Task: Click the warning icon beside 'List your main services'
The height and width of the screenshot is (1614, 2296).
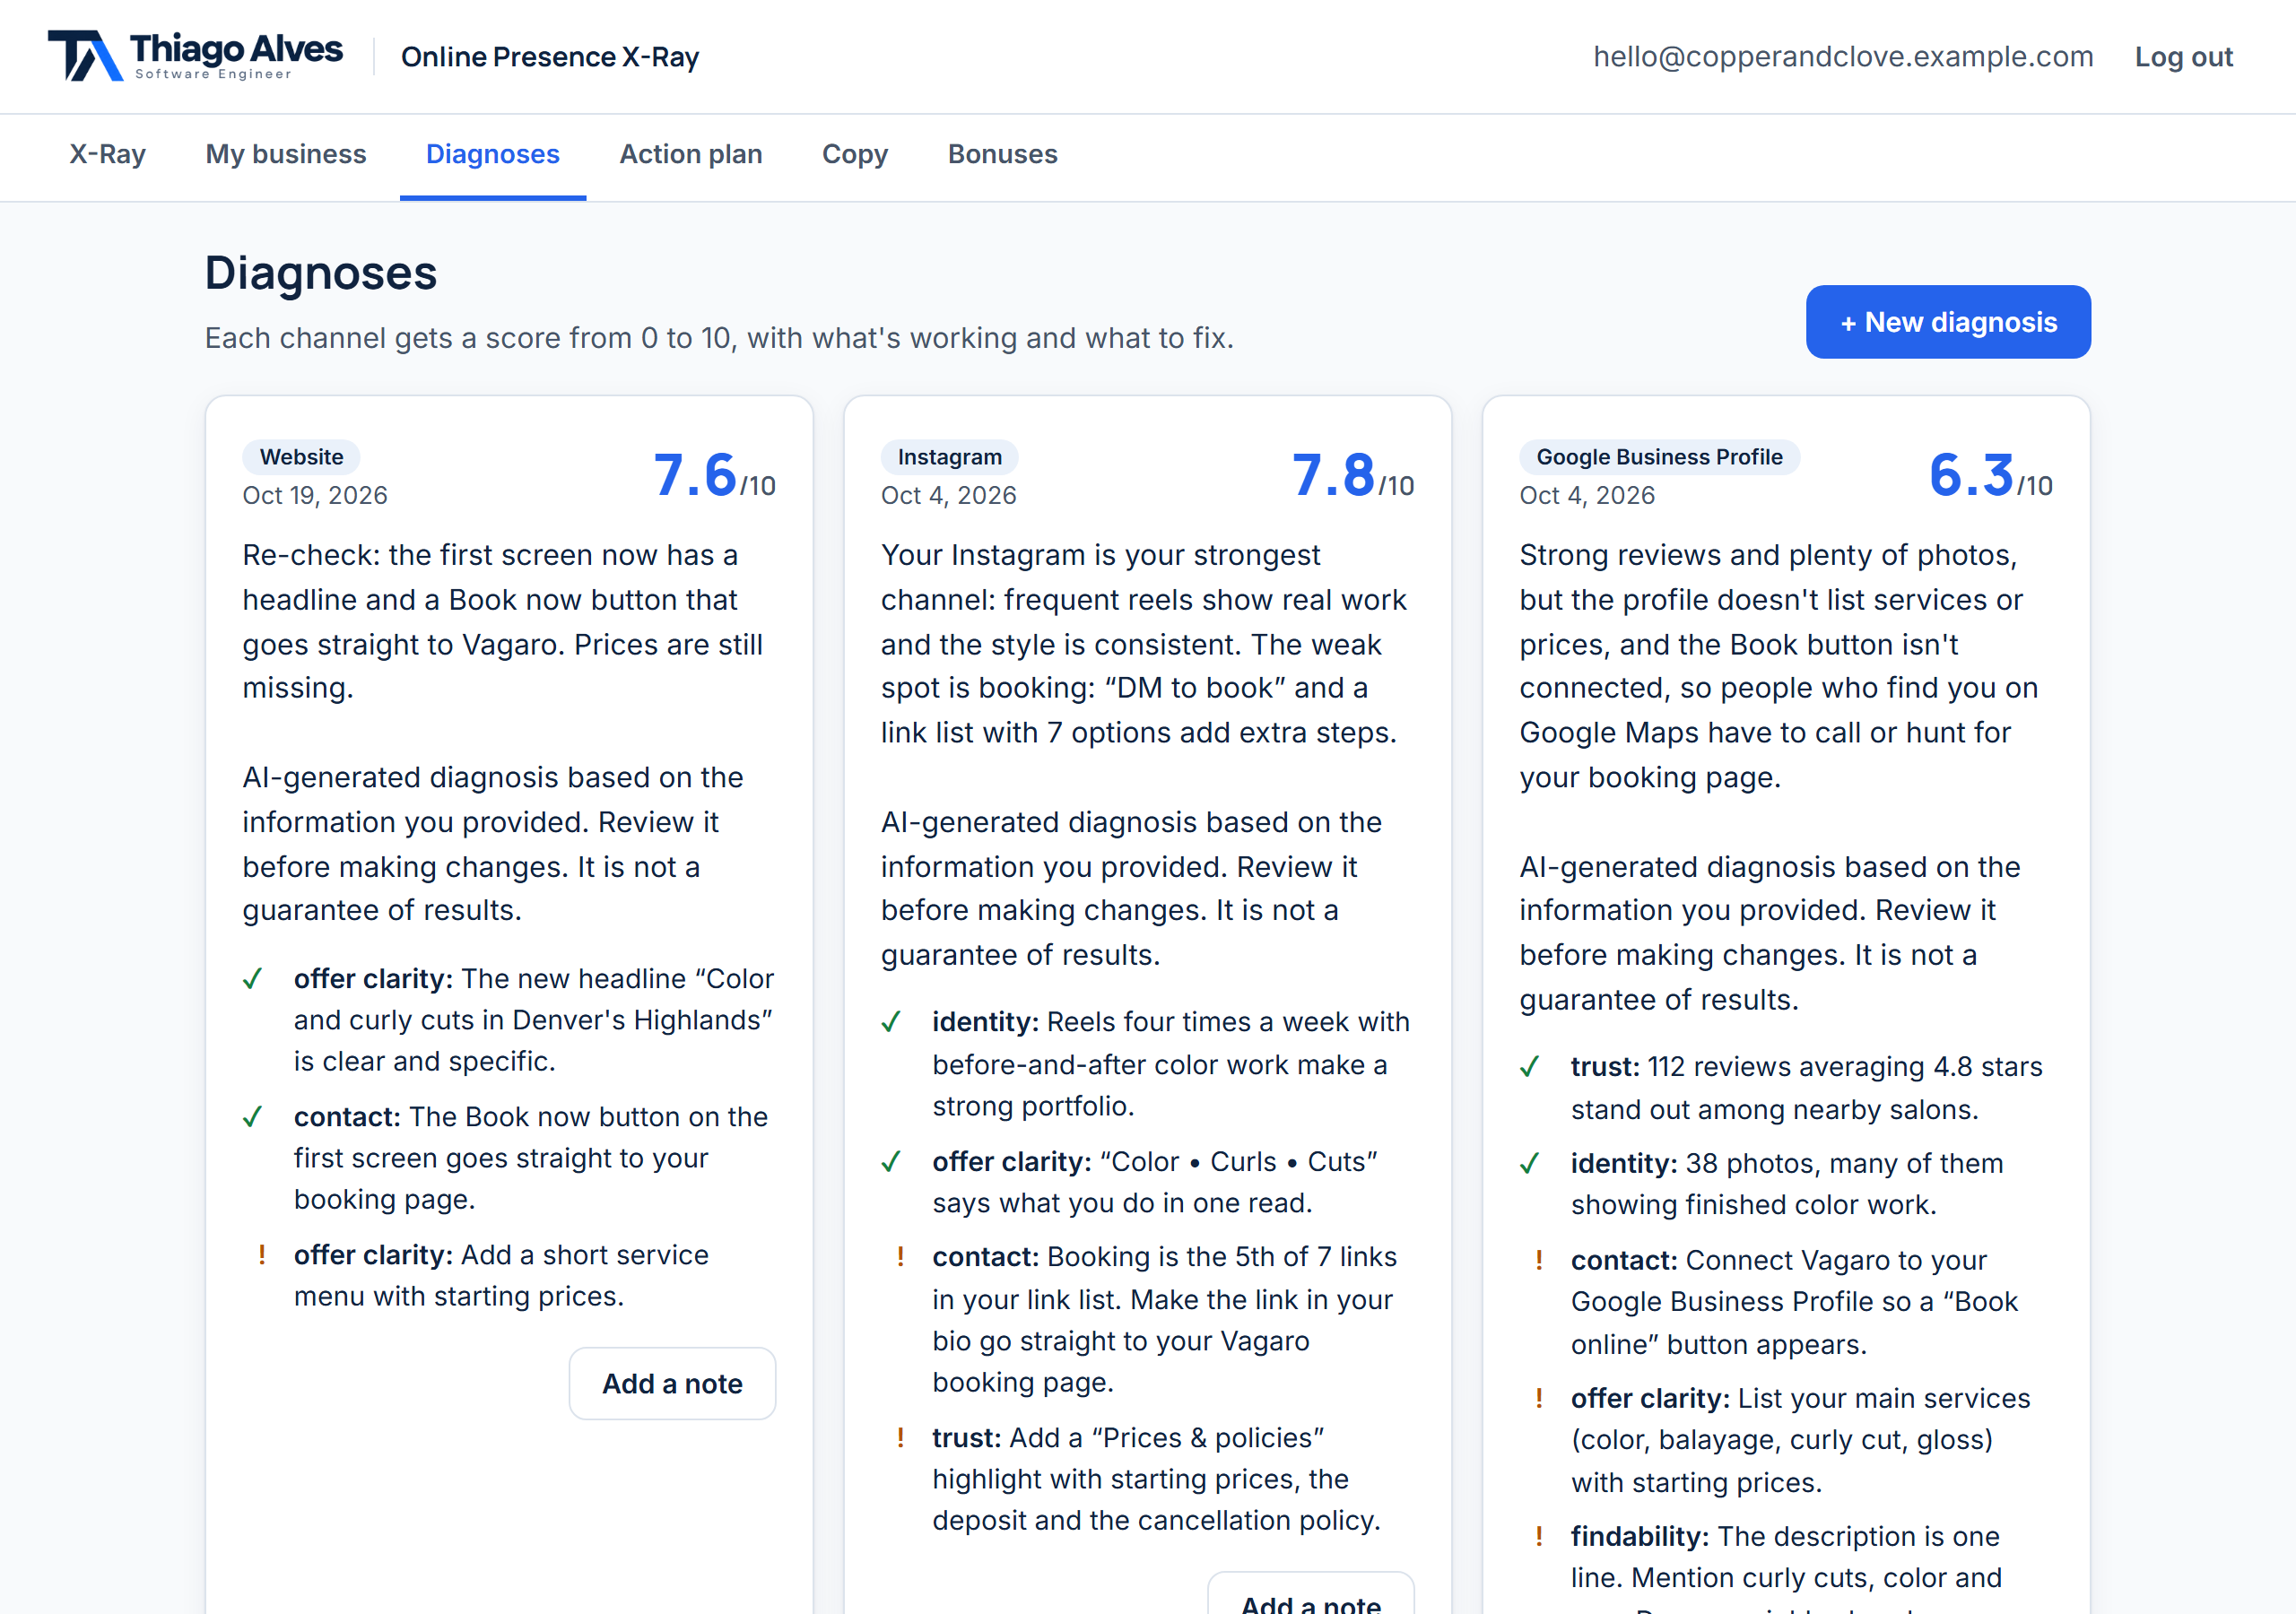Action: tap(1538, 1398)
